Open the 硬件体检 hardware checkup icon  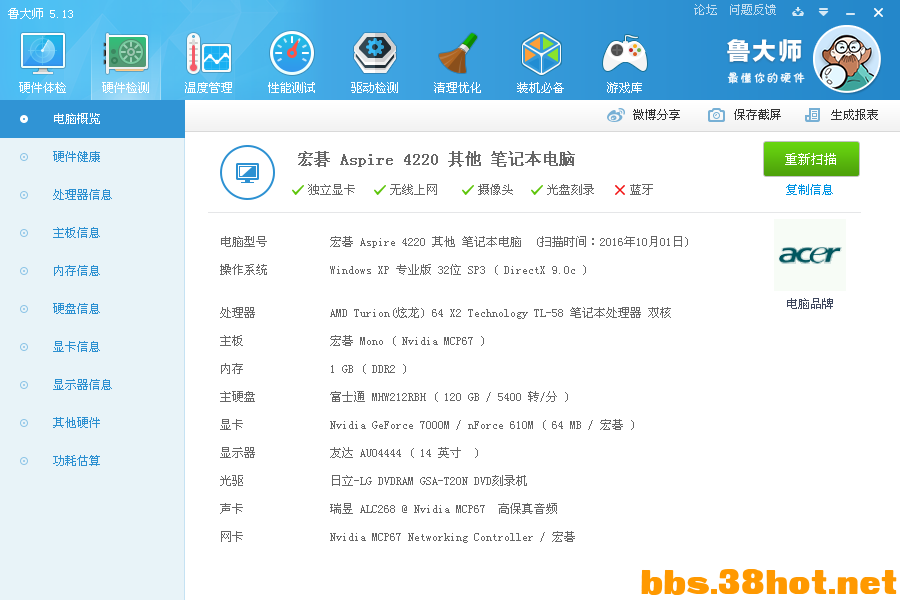(42, 55)
